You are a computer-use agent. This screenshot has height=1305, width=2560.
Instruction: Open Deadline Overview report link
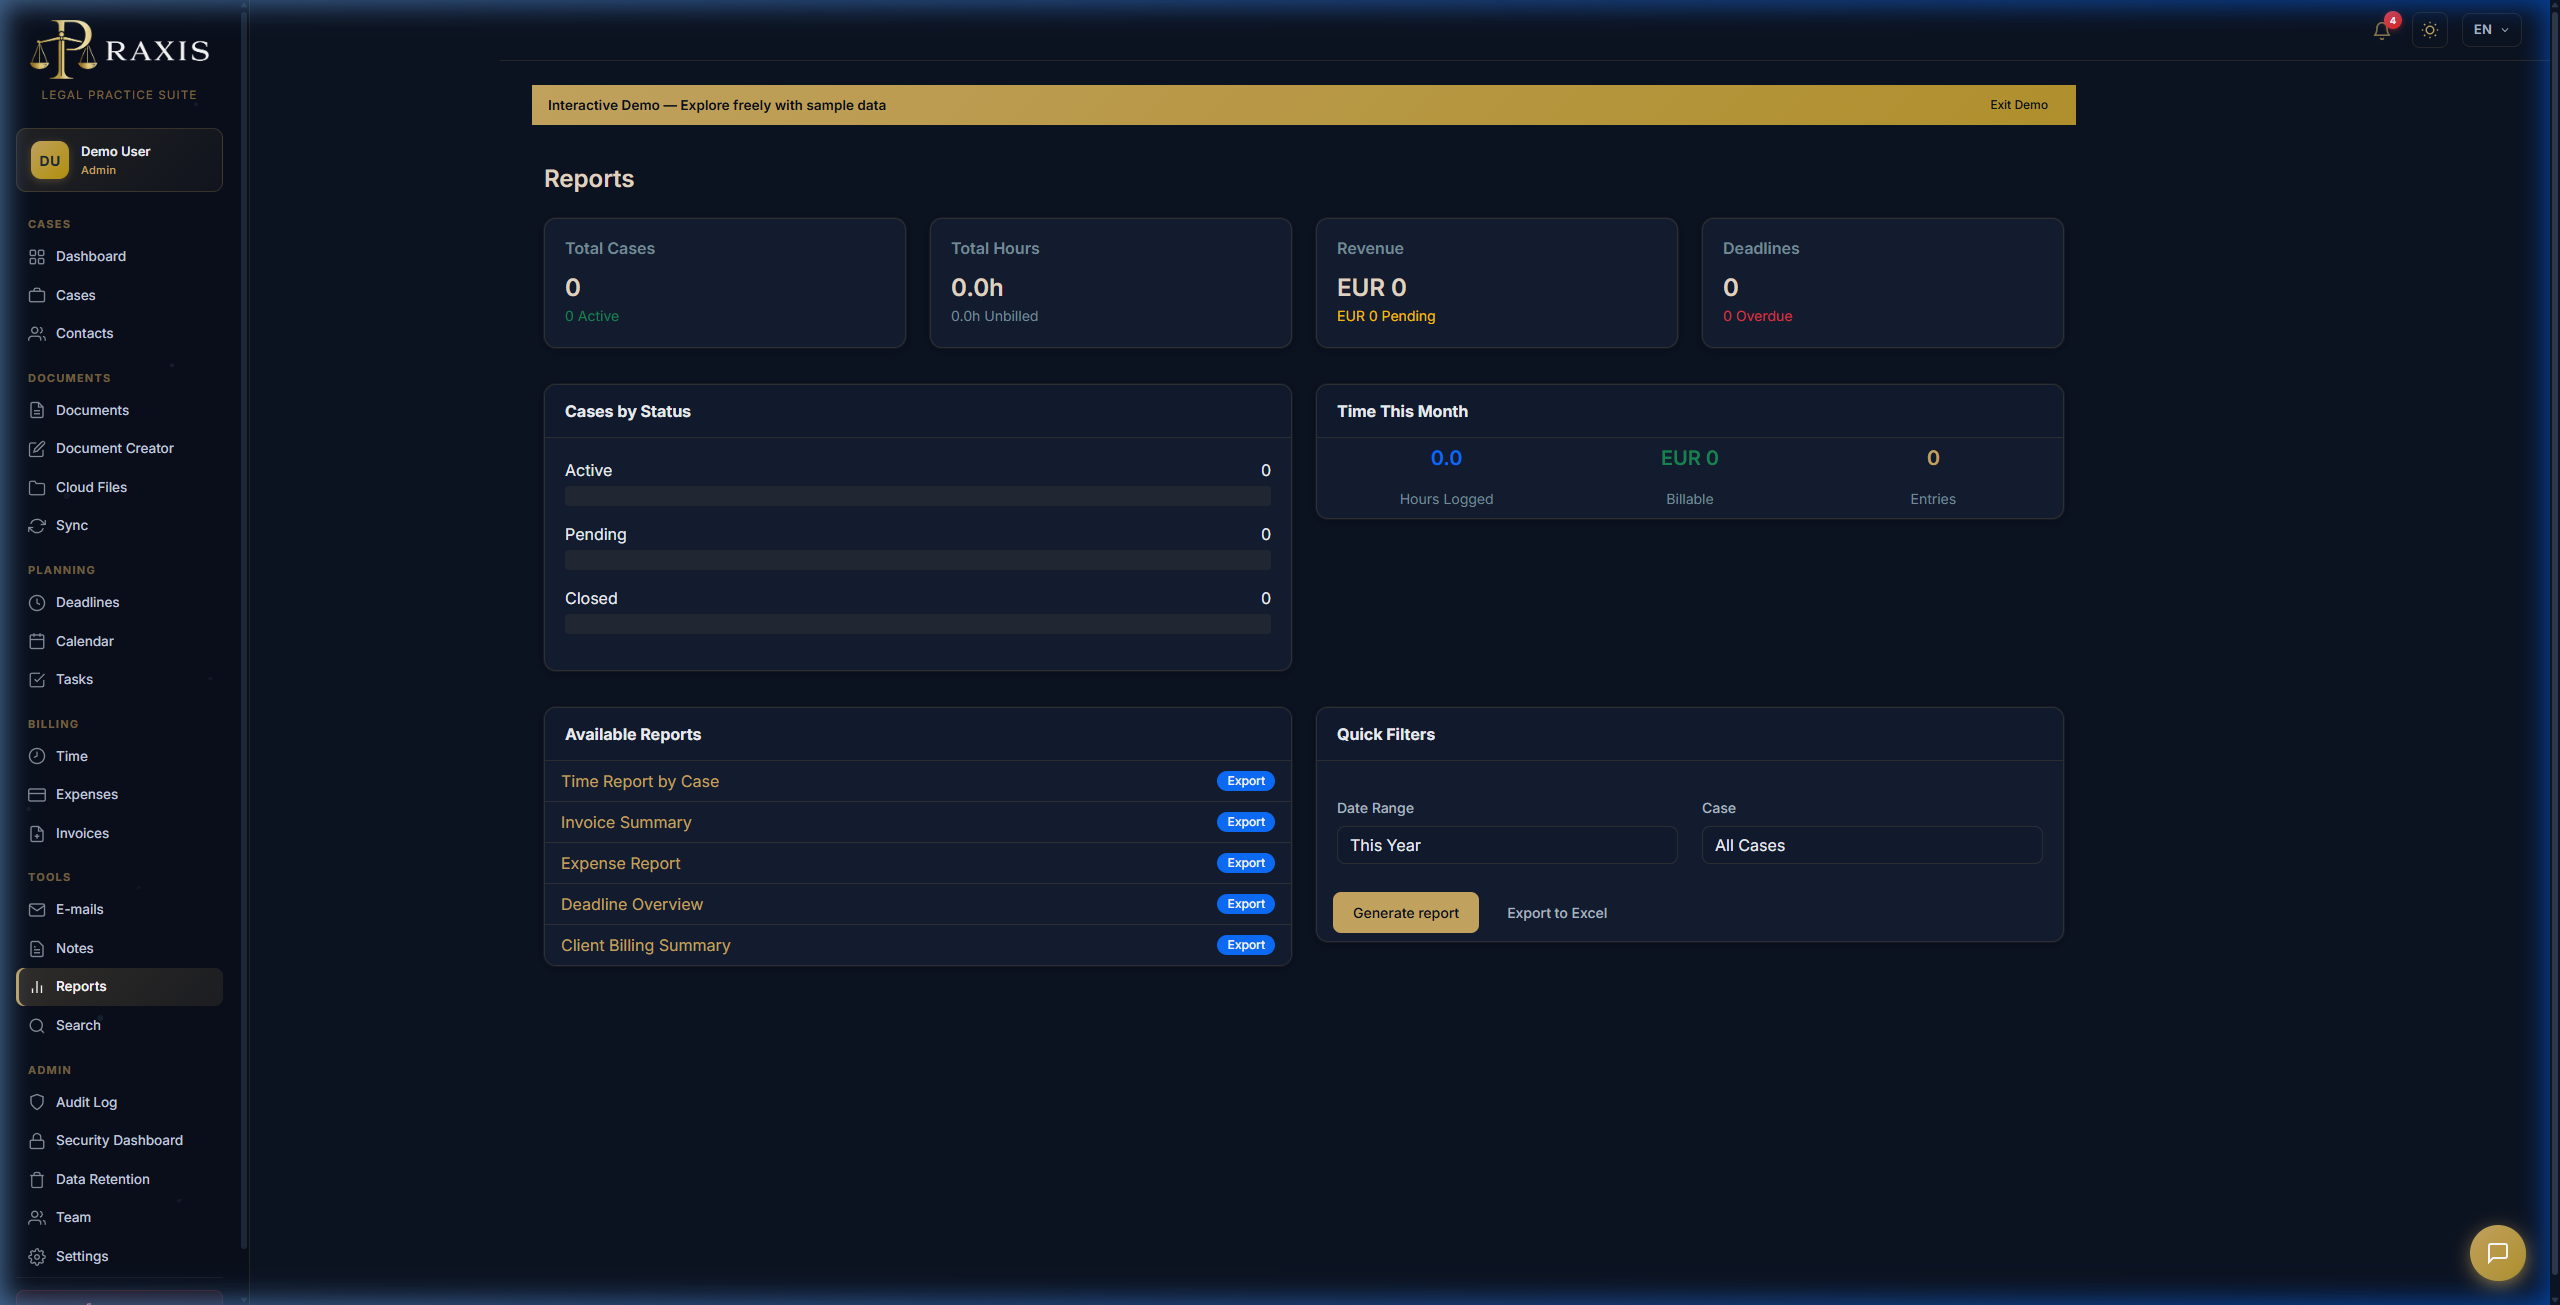(x=632, y=904)
